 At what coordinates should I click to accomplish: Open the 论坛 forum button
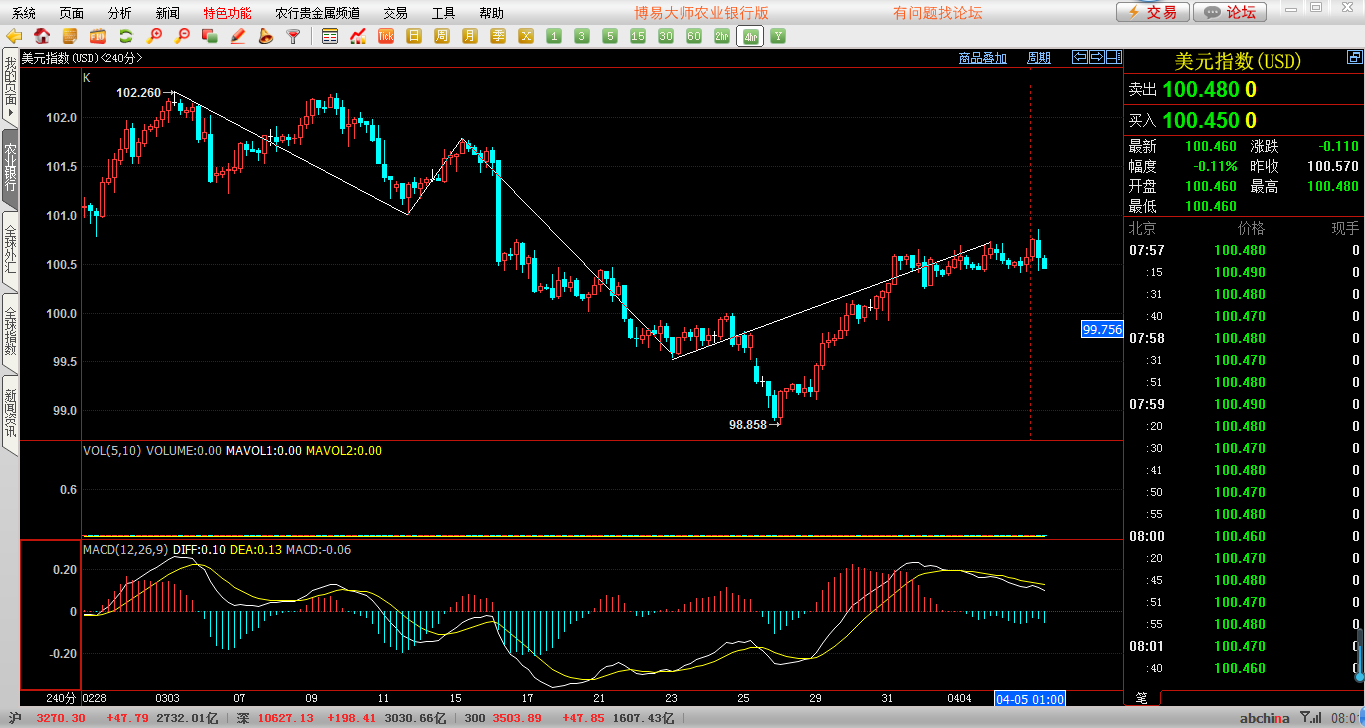1230,12
